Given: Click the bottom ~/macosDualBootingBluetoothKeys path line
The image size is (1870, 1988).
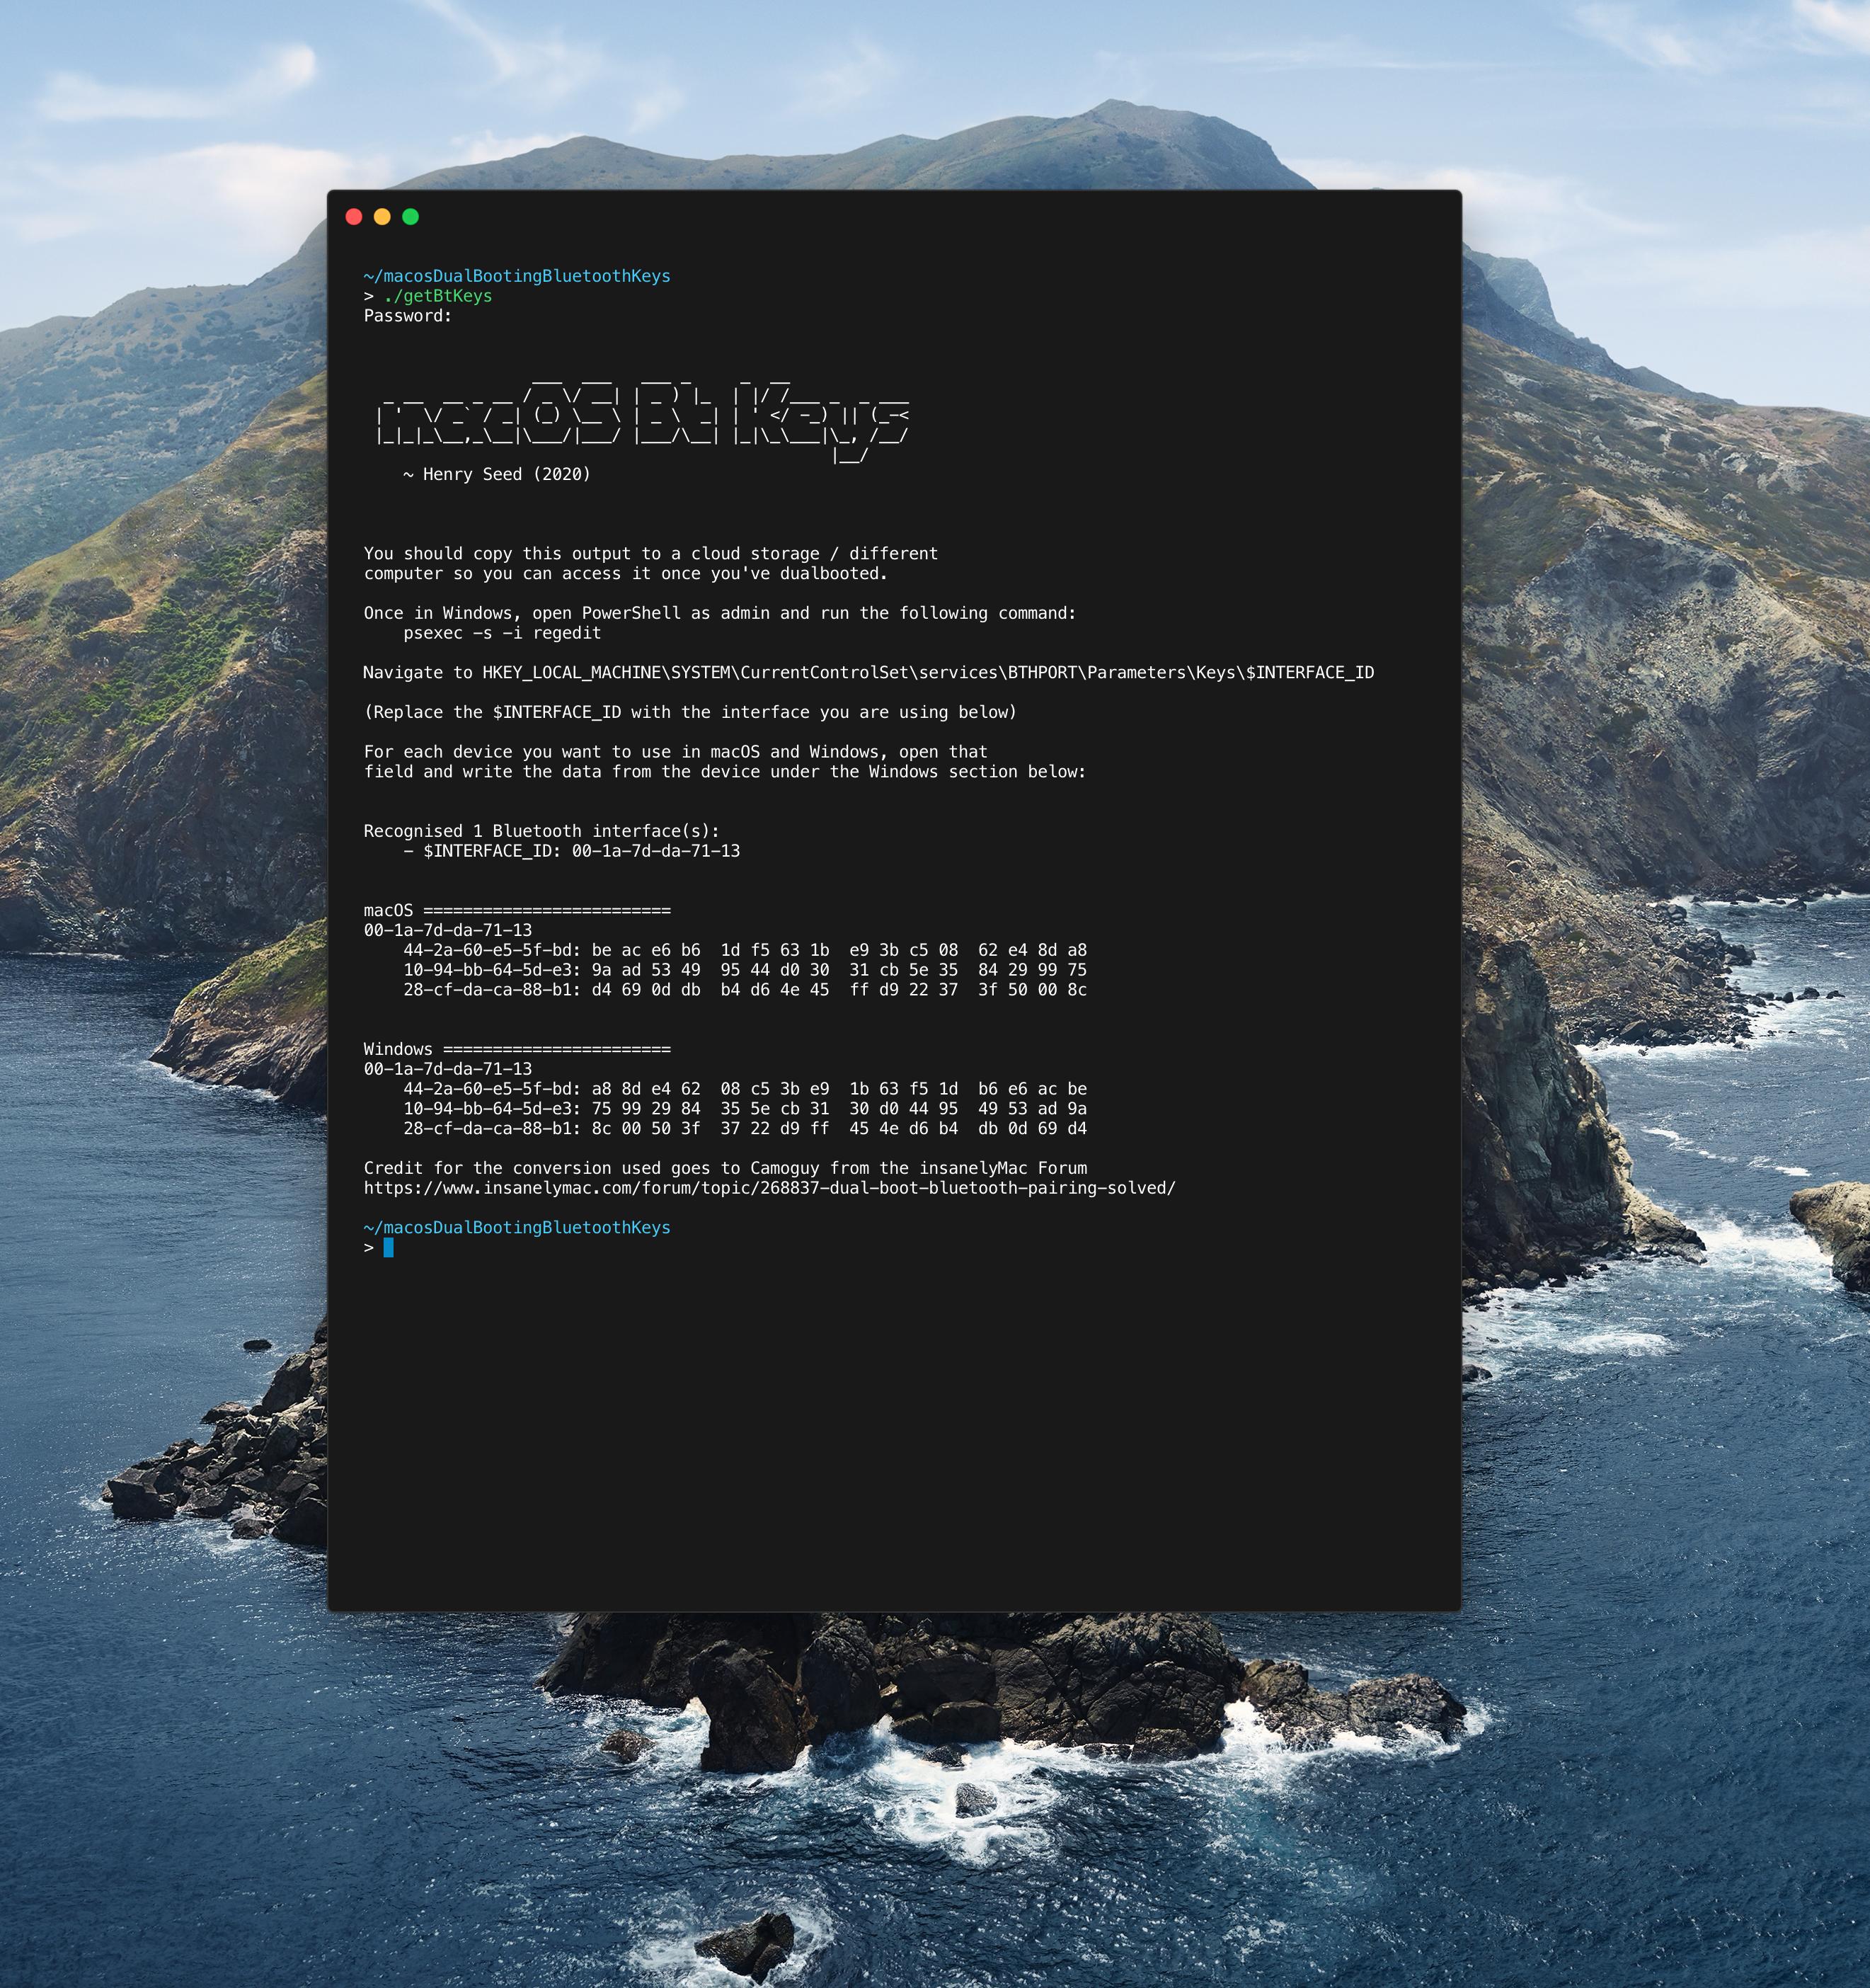Looking at the screenshot, I should pos(517,1227).
